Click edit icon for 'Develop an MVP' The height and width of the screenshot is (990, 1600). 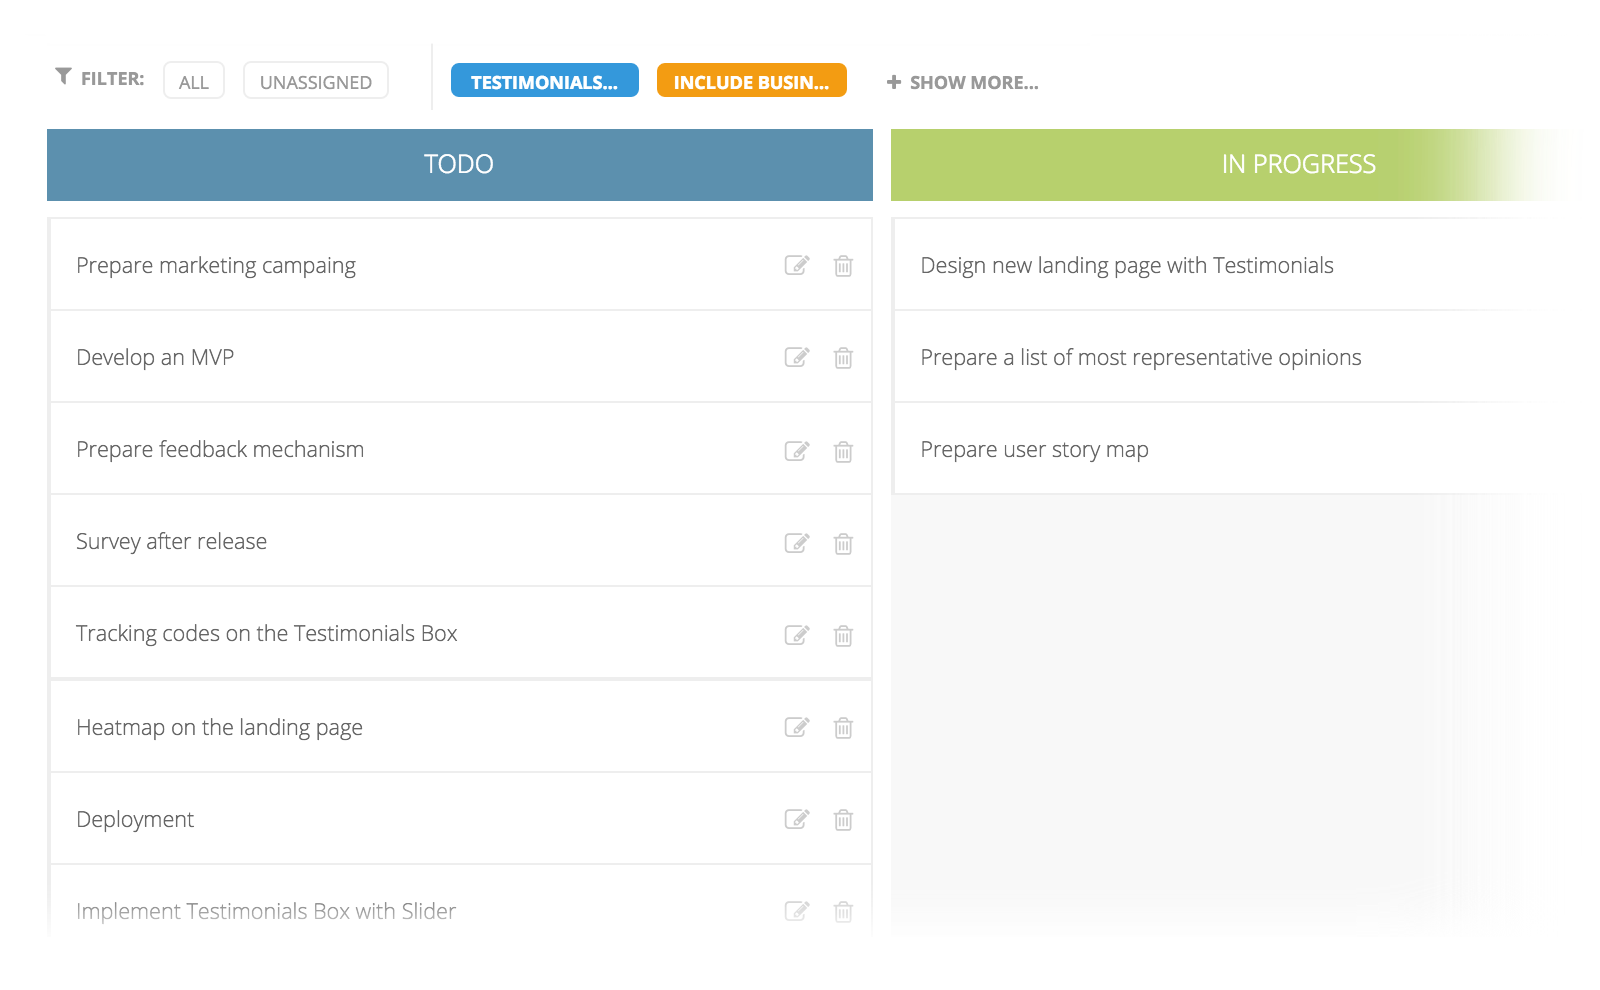tap(796, 357)
